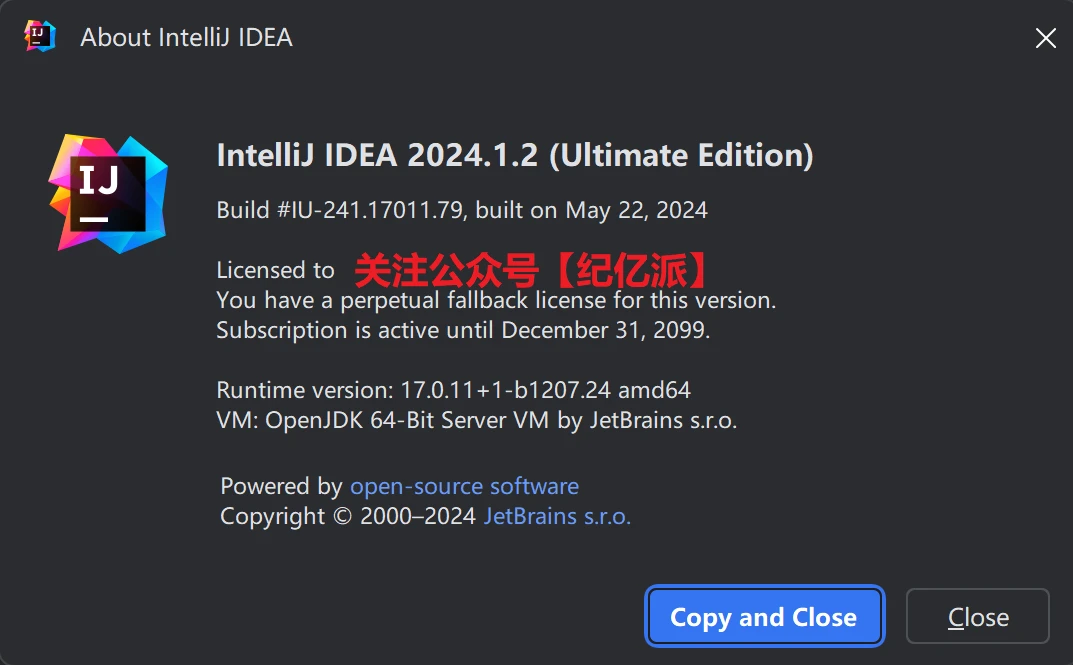The height and width of the screenshot is (665, 1073).
Task: Click the OpenJDK 64-Bit Server VM line
Action: click(x=476, y=420)
